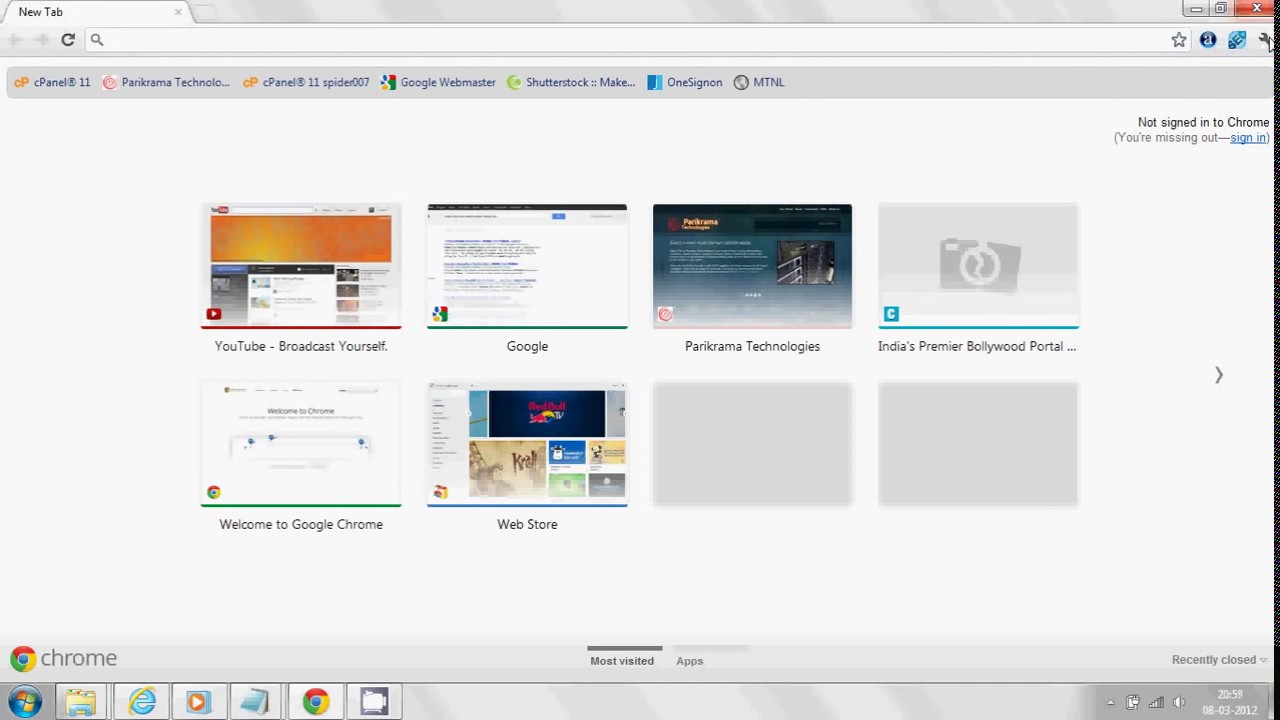Viewport: 1280px width, 720px height.
Task: Open the OneSignon bookmark
Action: coord(684,83)
